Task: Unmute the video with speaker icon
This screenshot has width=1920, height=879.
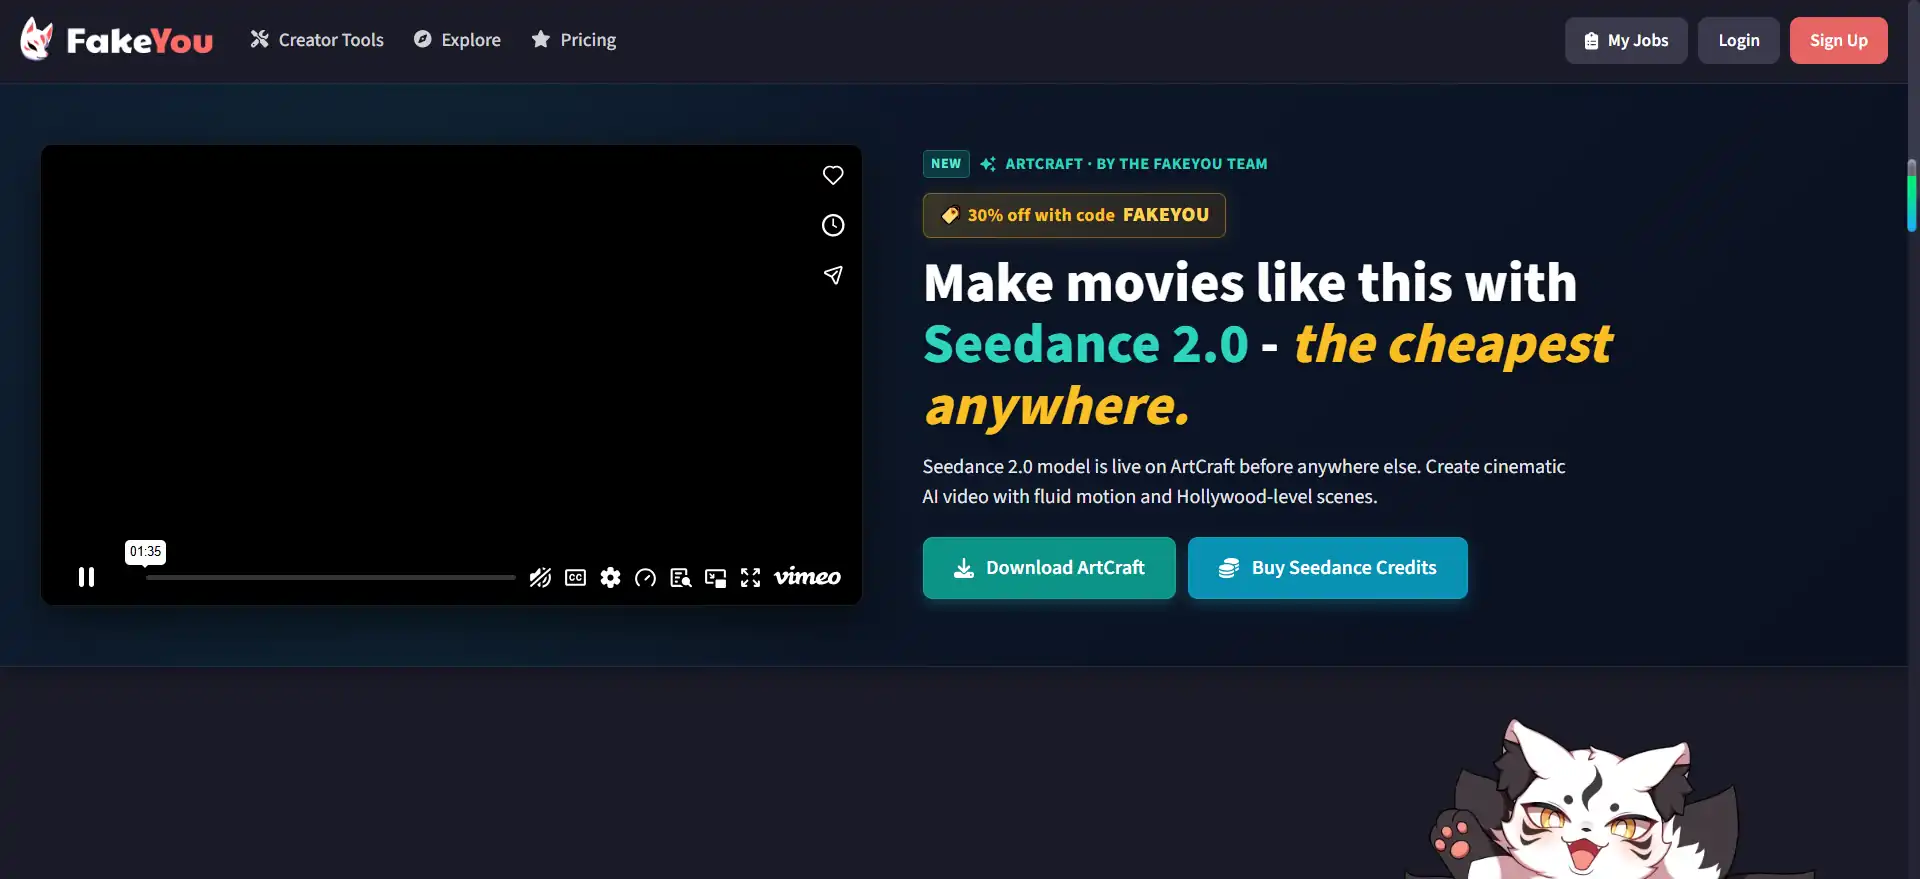Action: 540,578
